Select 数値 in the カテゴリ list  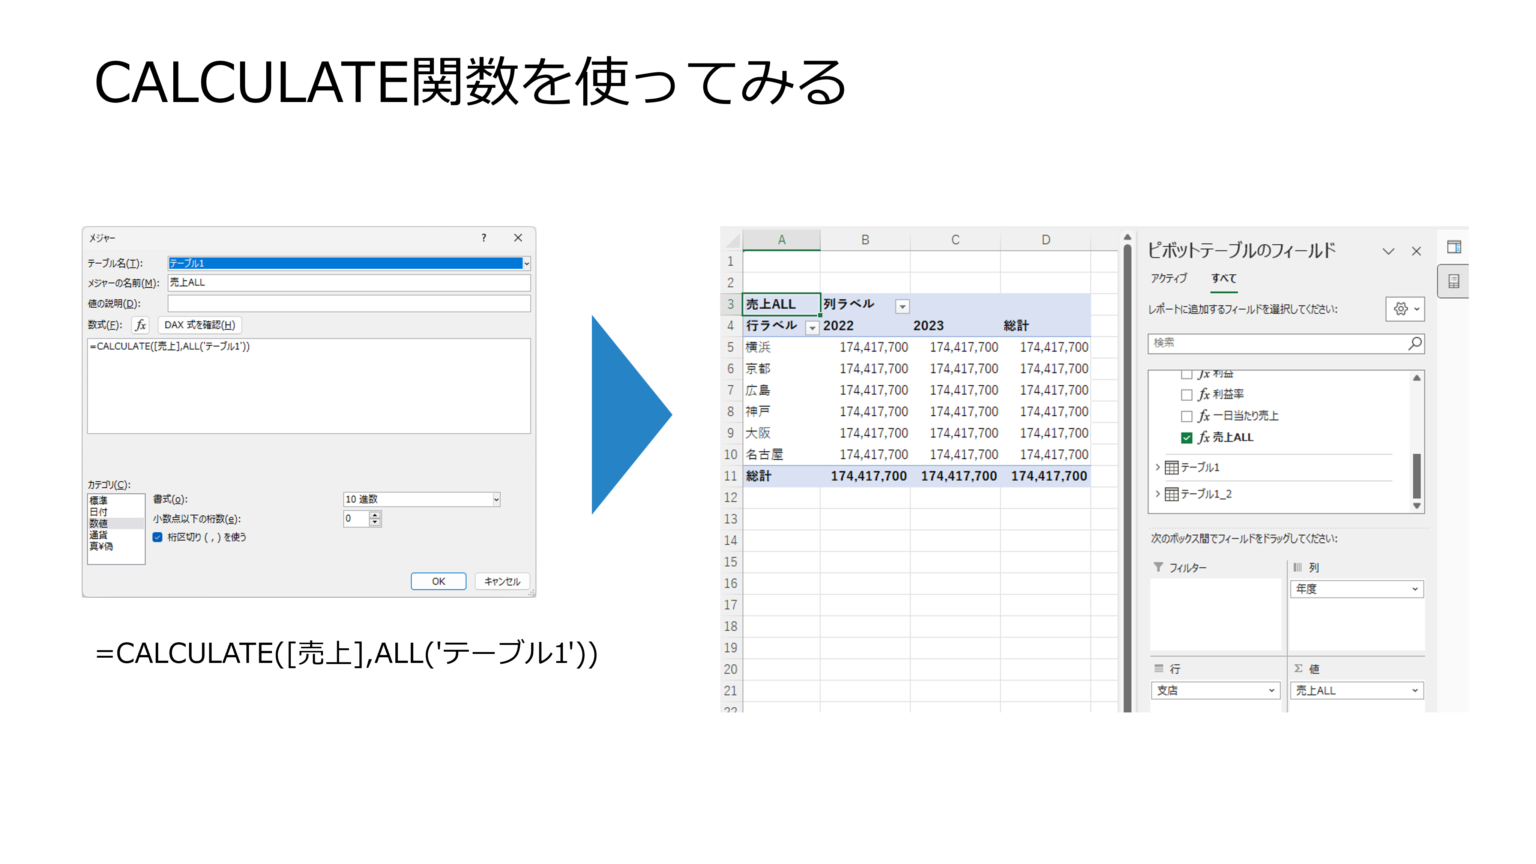coord(97,521)
